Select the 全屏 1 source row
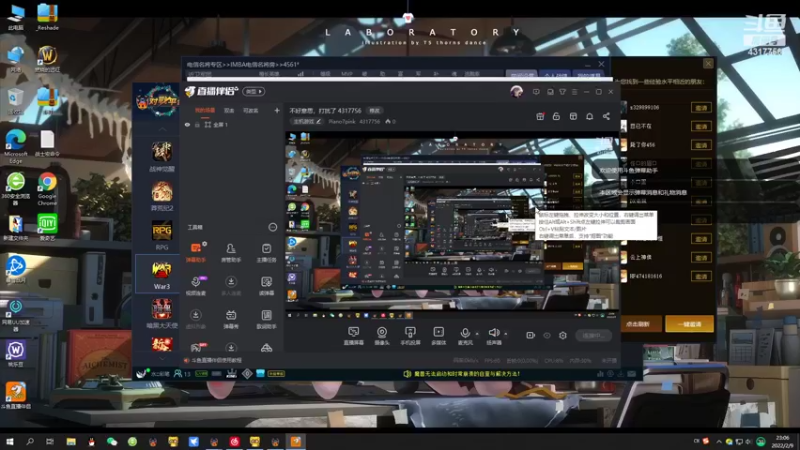The height and width of the screenshot is (450, 800). (232, 124)
